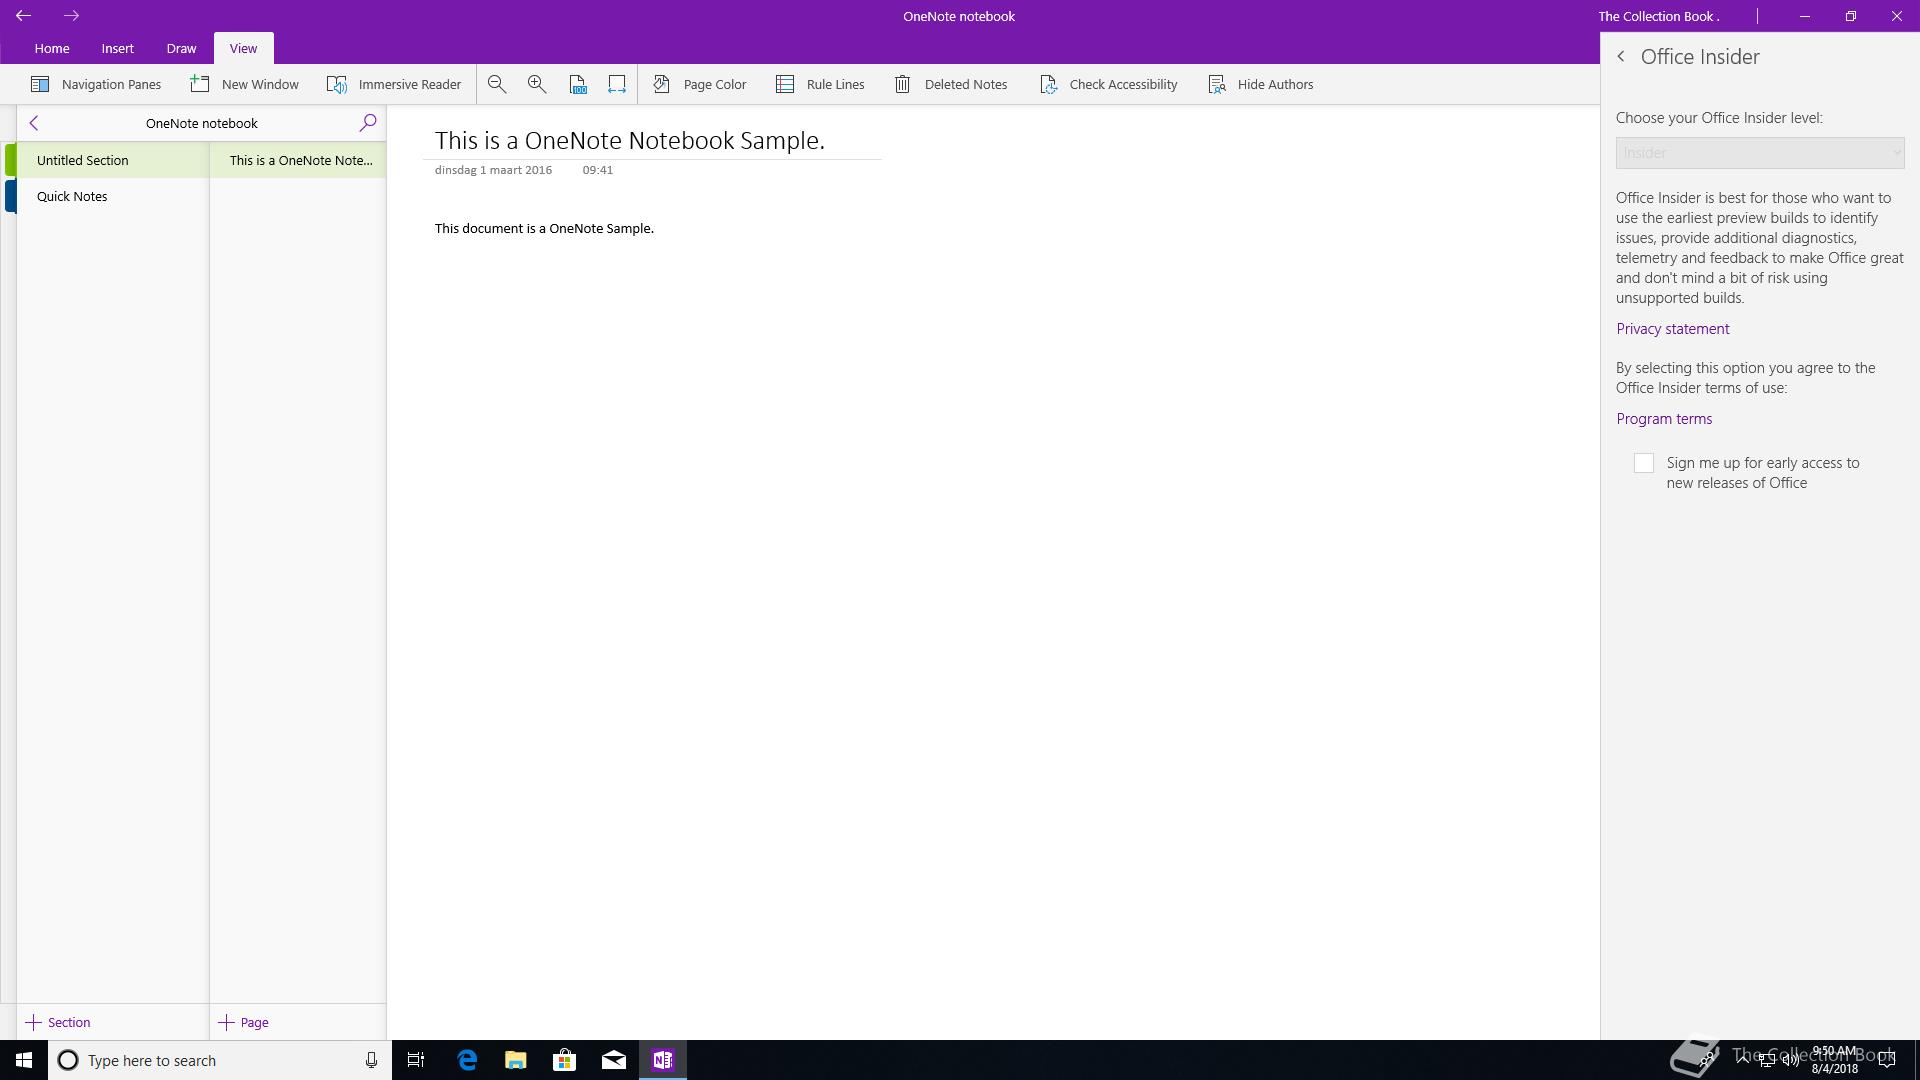Add a new Page

(244, 1022)
